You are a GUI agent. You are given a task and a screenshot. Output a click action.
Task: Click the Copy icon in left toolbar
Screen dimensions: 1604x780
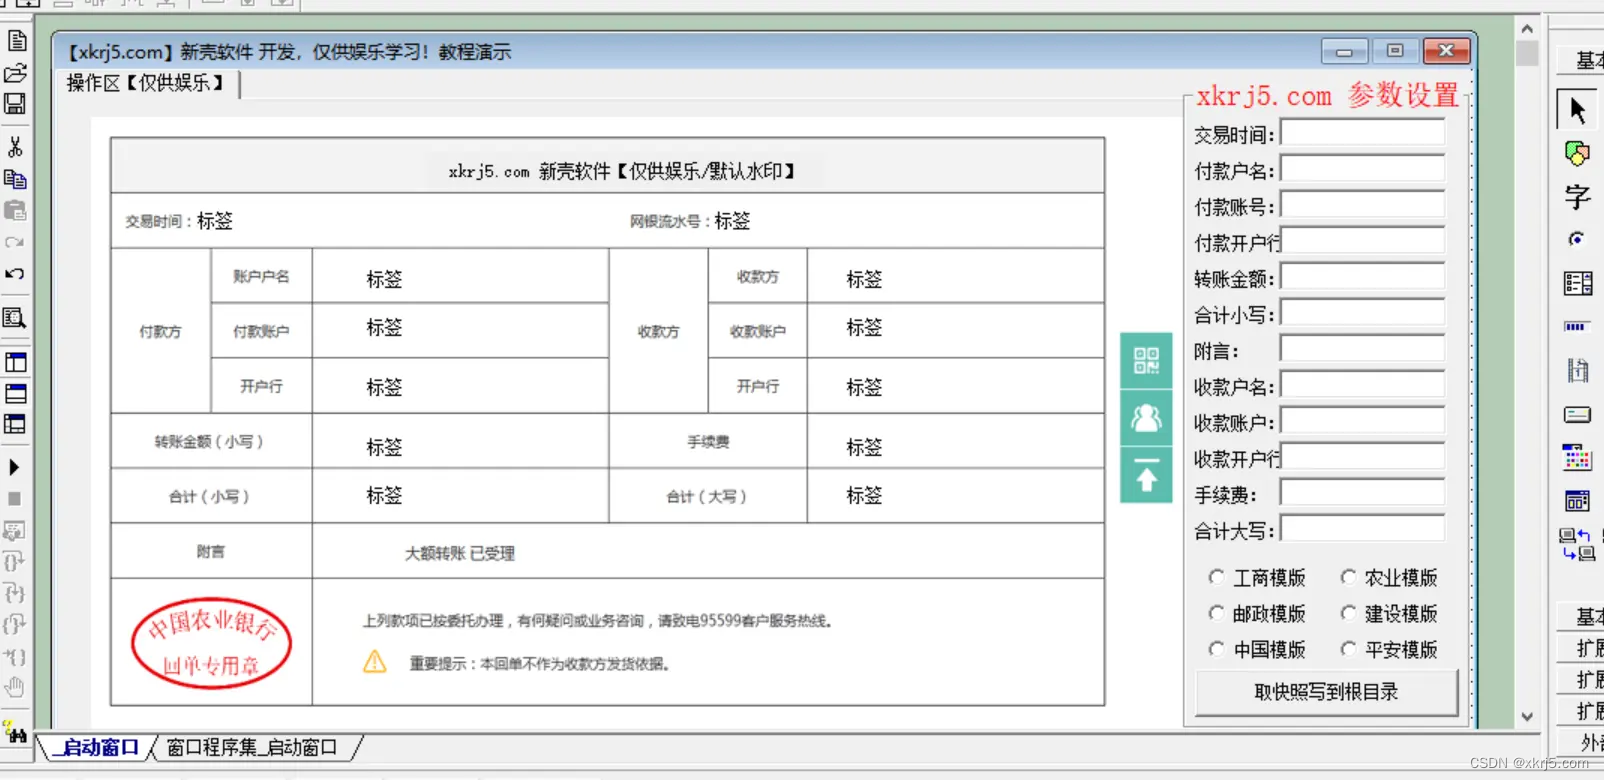click(x=16, y=179)
